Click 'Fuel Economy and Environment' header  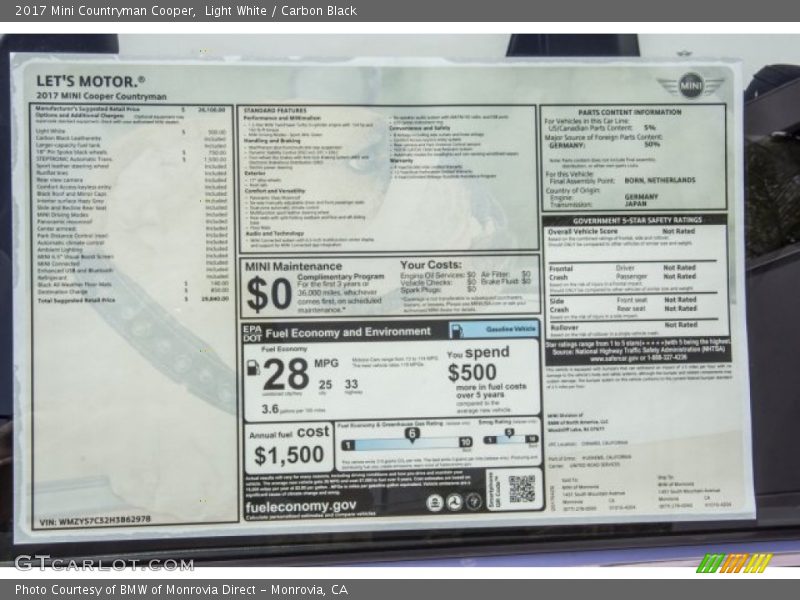coord(348,333)
